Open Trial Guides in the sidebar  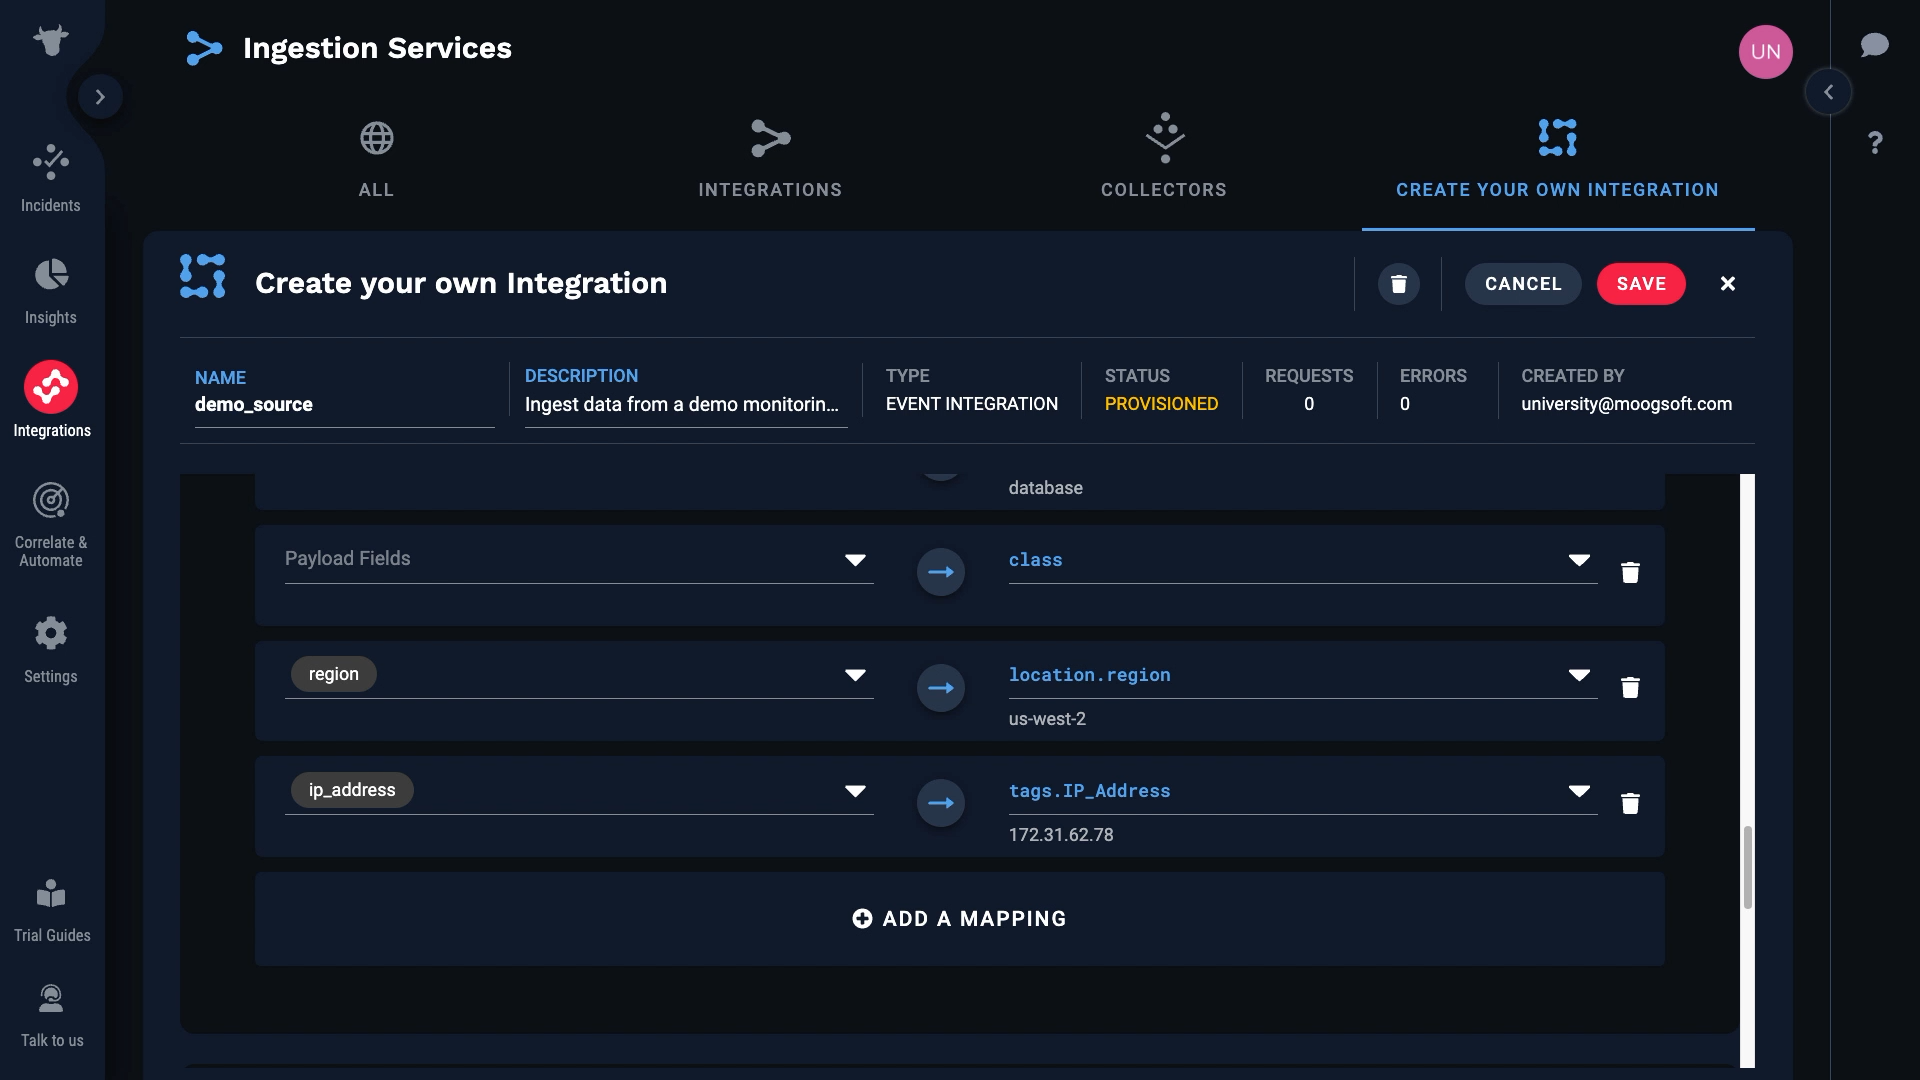coord(51,910)
